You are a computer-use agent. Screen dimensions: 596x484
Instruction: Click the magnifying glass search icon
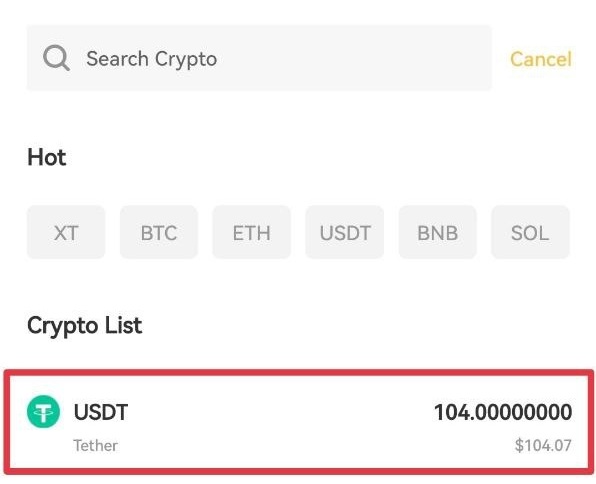pos(56,58)
